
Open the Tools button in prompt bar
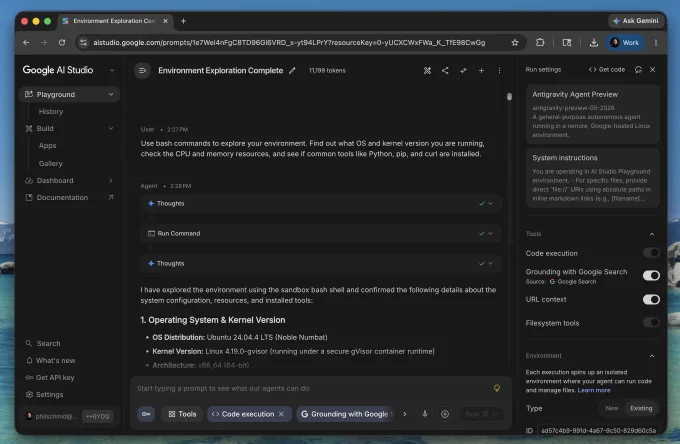[182, 414]
